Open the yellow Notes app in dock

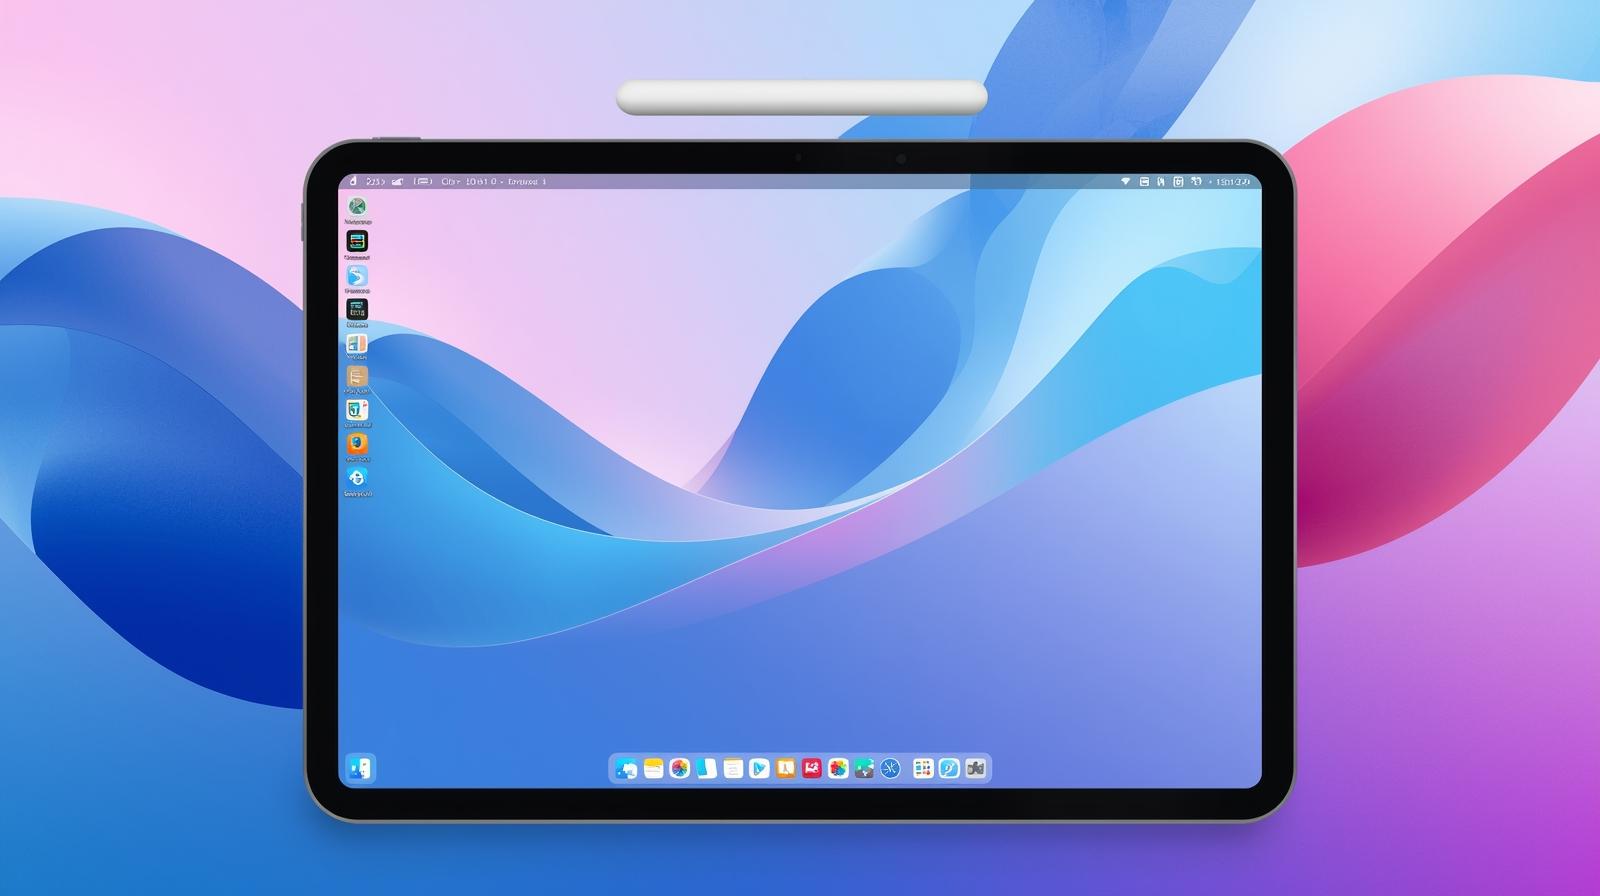pos(653,768)
